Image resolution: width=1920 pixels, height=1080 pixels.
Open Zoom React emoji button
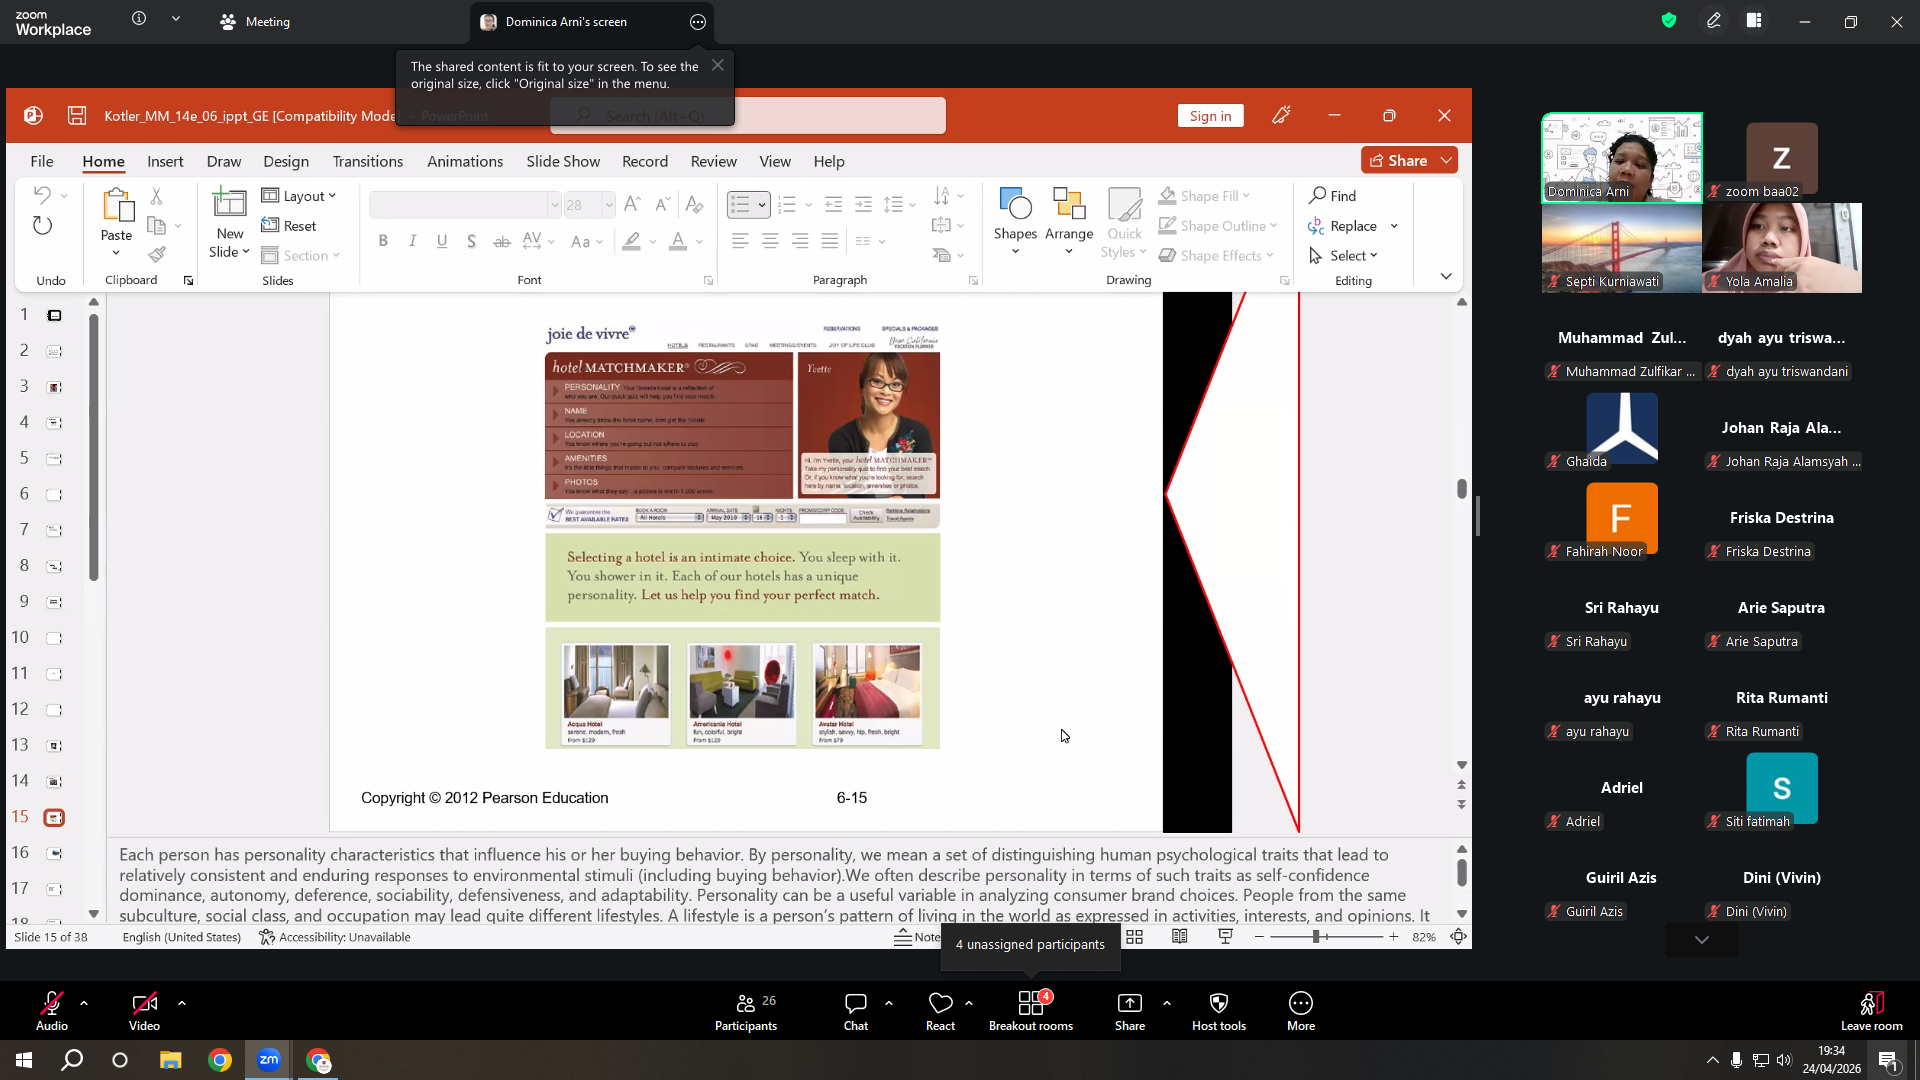pyautogui.click(x=940, y=1011)
